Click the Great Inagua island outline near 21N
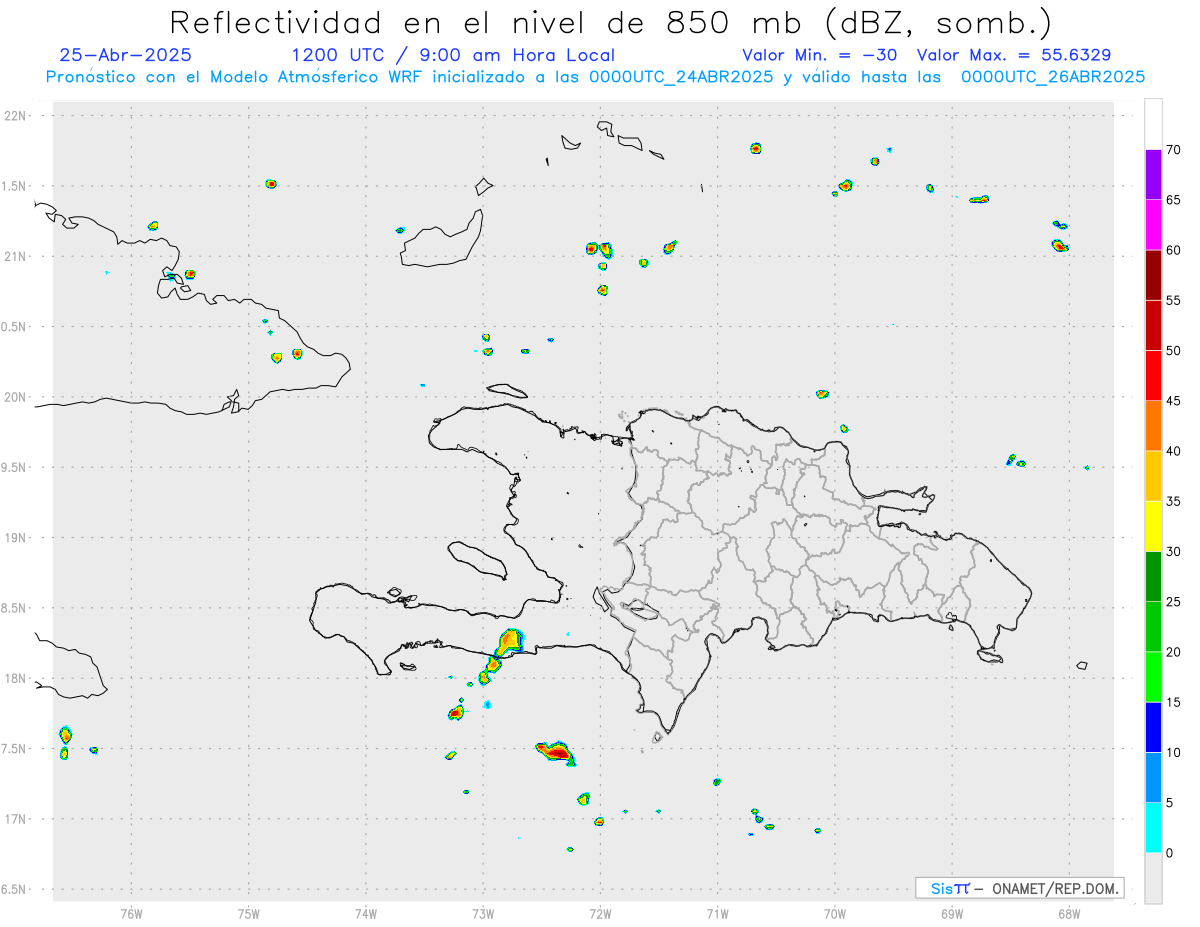Viewport: 1200px width, 927px height. coord(442,240)
